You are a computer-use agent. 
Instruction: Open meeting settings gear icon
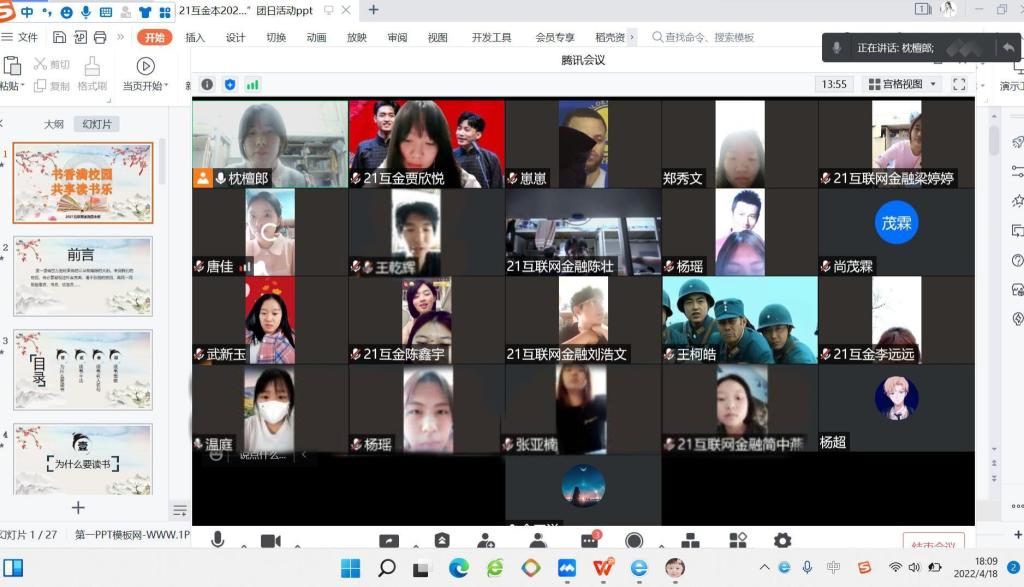point(782,540)
